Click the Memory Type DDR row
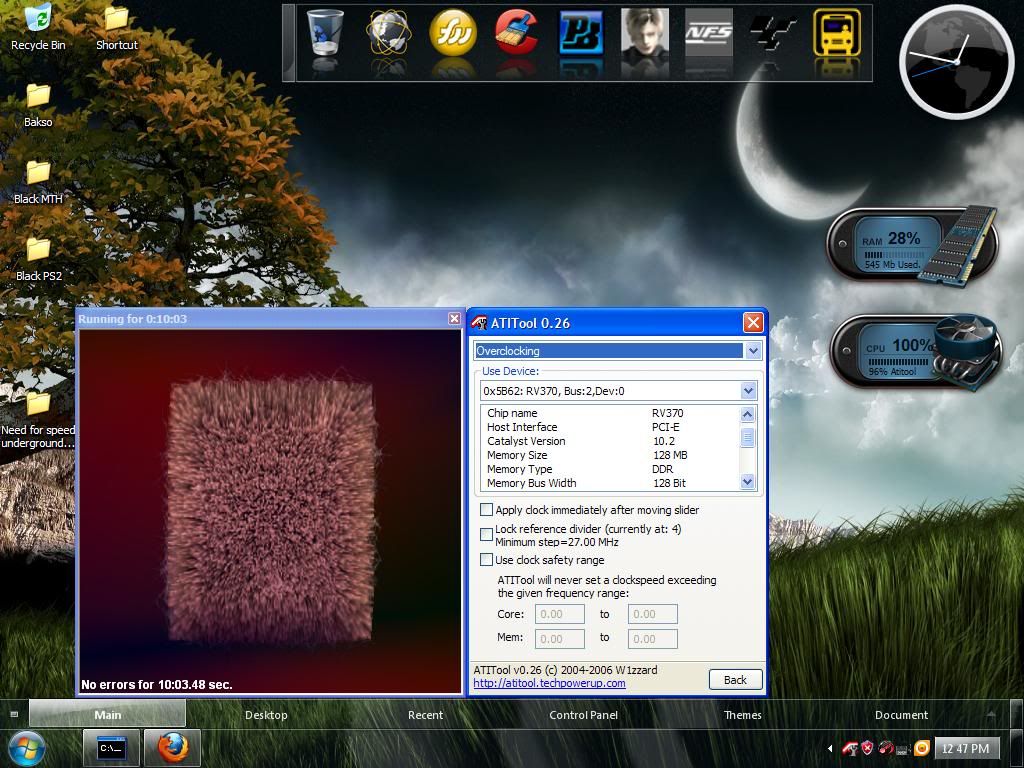The height and width of the screenshot is (768, 1024). [611, 469]
